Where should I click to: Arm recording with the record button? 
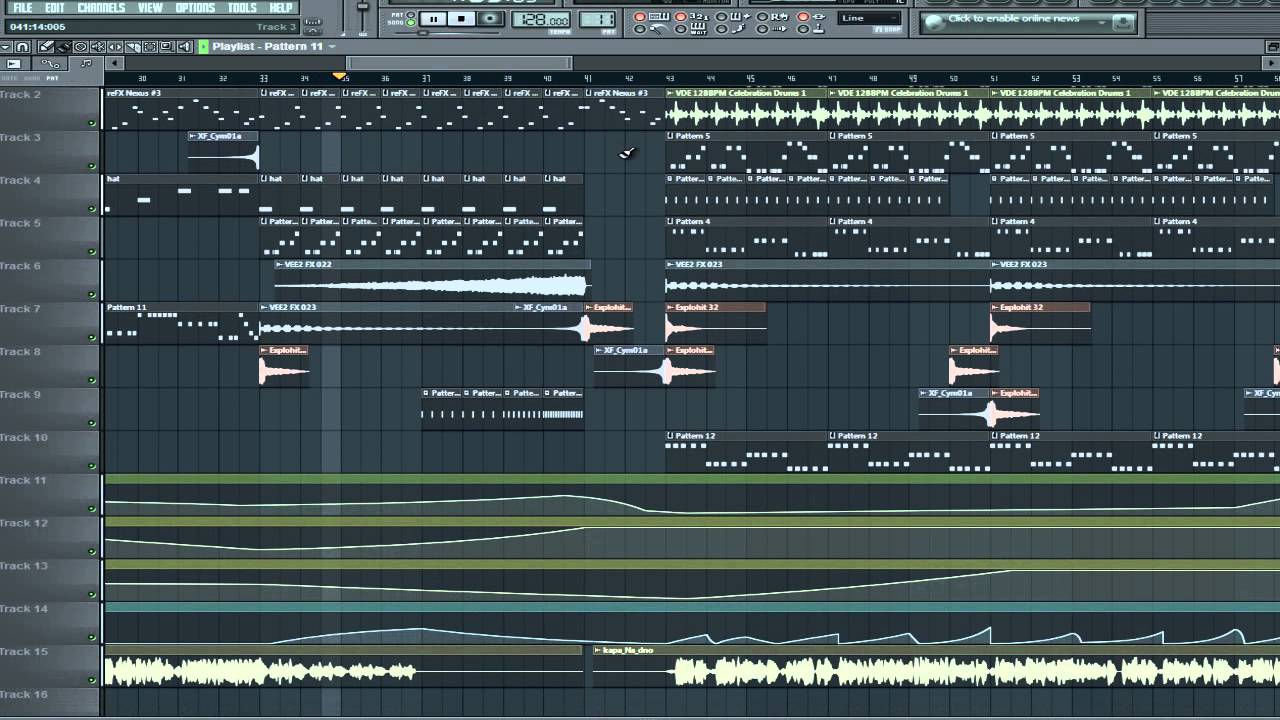pyautogui.click(x=490, y=19)
